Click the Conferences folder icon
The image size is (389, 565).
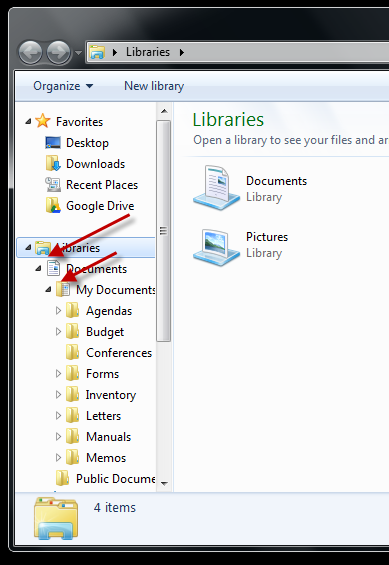72,352
